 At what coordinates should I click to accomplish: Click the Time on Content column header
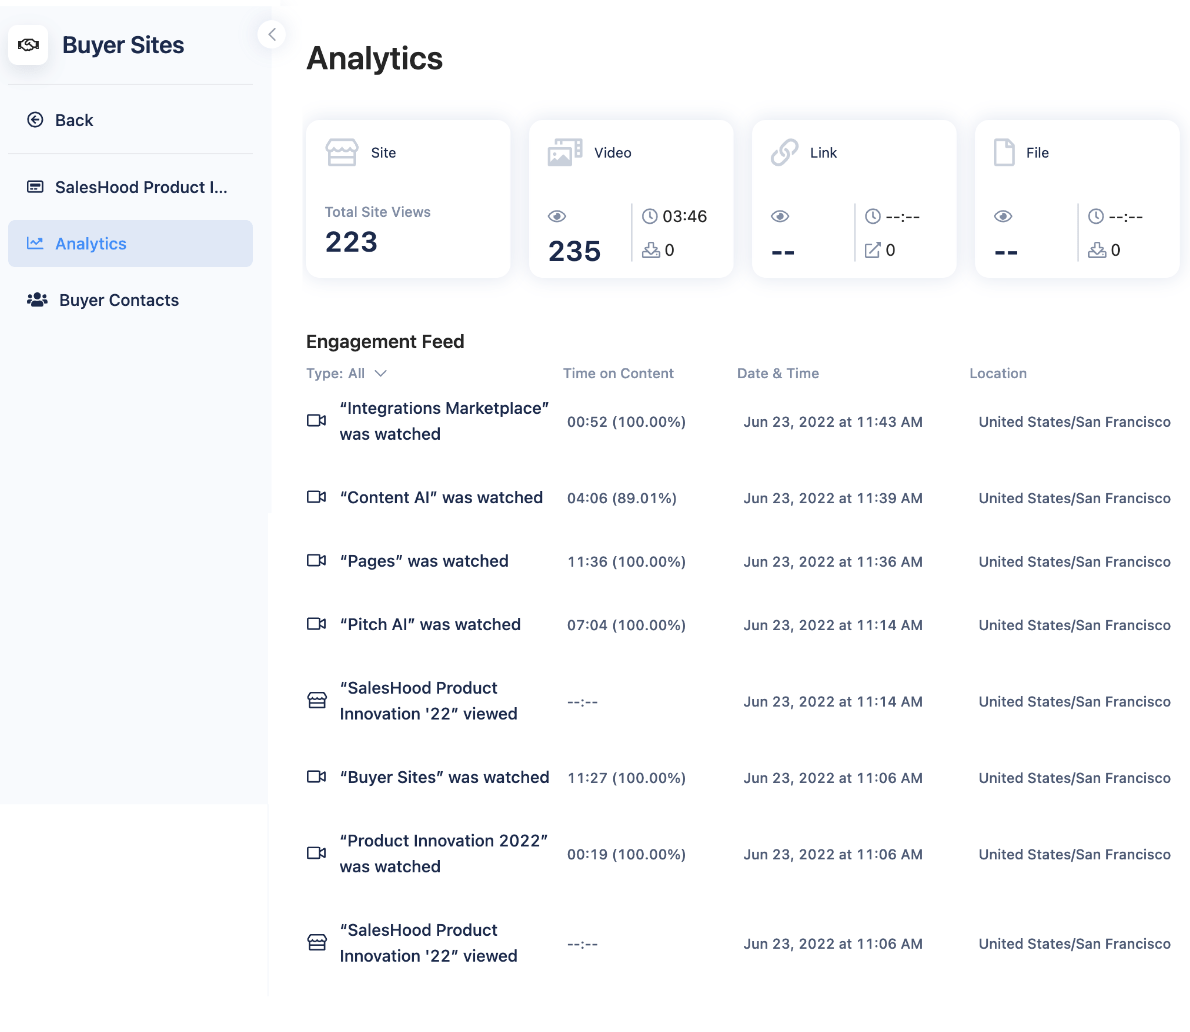click(618, 373)
